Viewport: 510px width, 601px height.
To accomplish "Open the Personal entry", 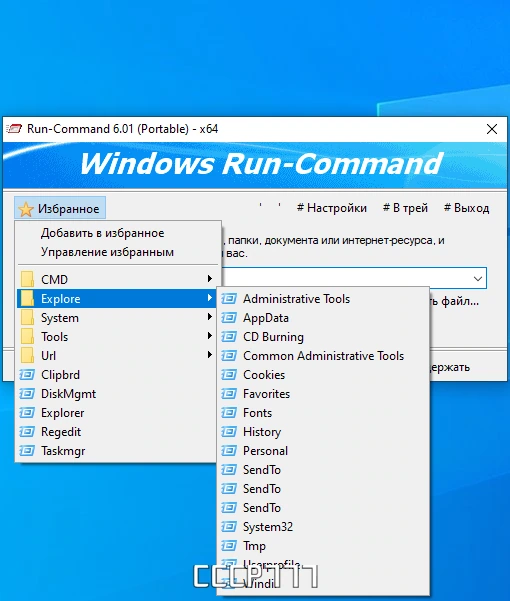I will tap(323, 451).
